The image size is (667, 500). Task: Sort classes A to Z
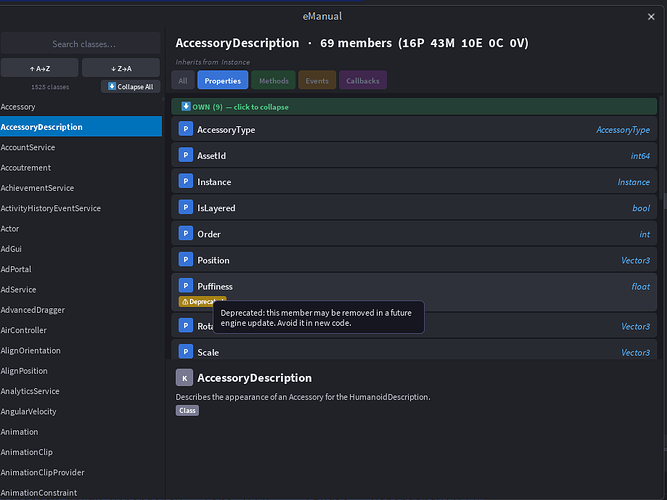click(x=40, y=68)
